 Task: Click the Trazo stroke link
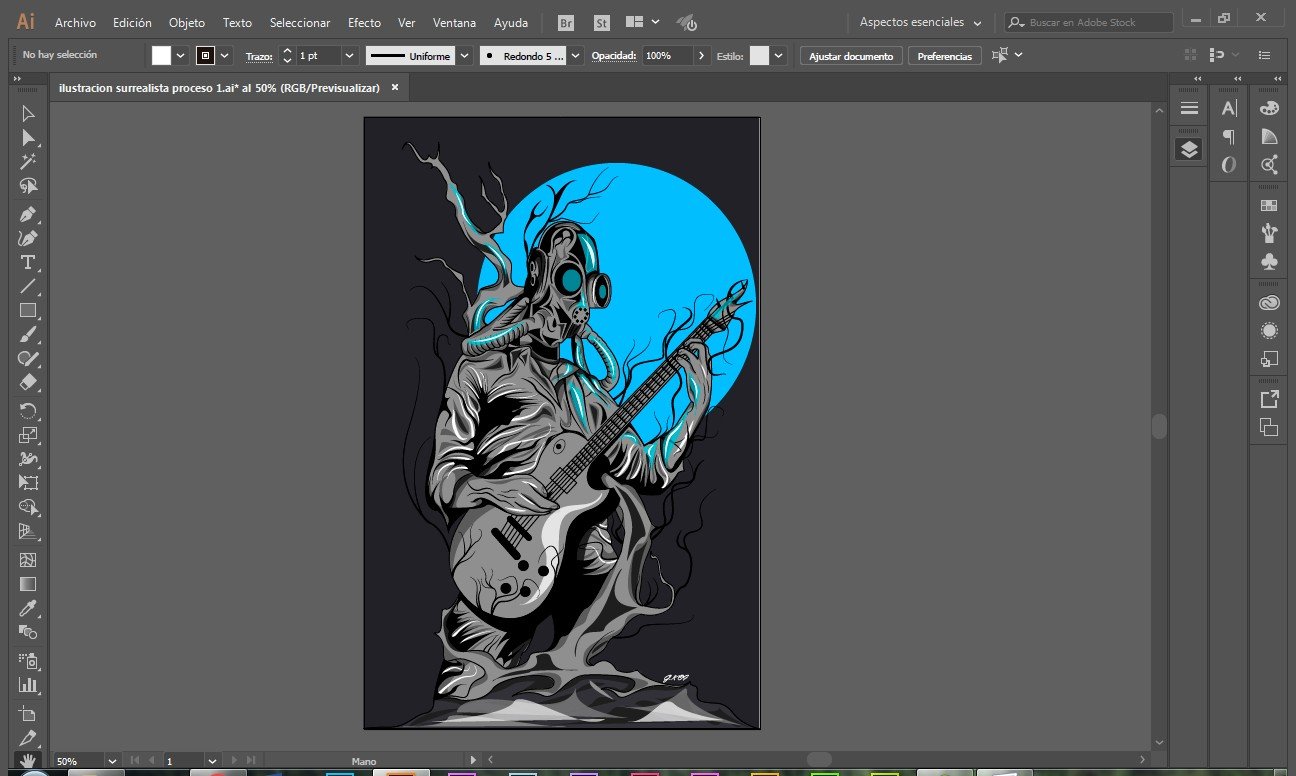click(x=259, y=56)
